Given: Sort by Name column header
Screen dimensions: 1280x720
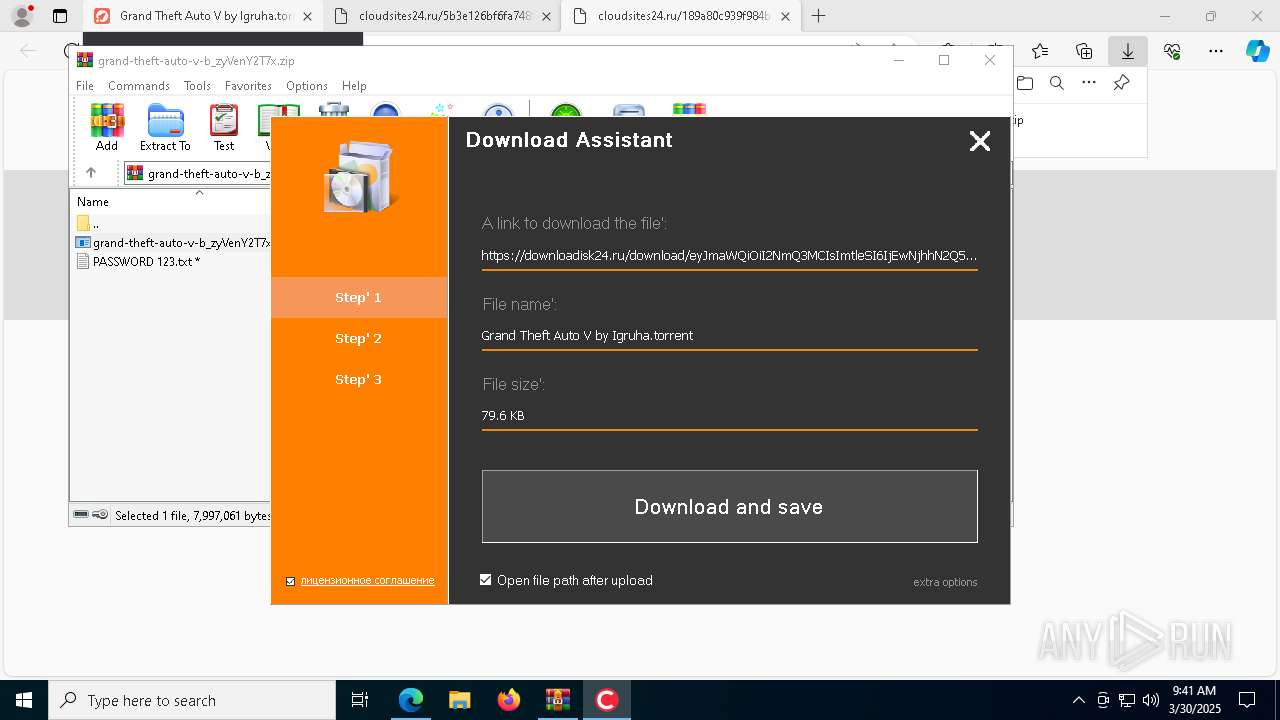Looking at the screenshot, I should tap(93, 201).
